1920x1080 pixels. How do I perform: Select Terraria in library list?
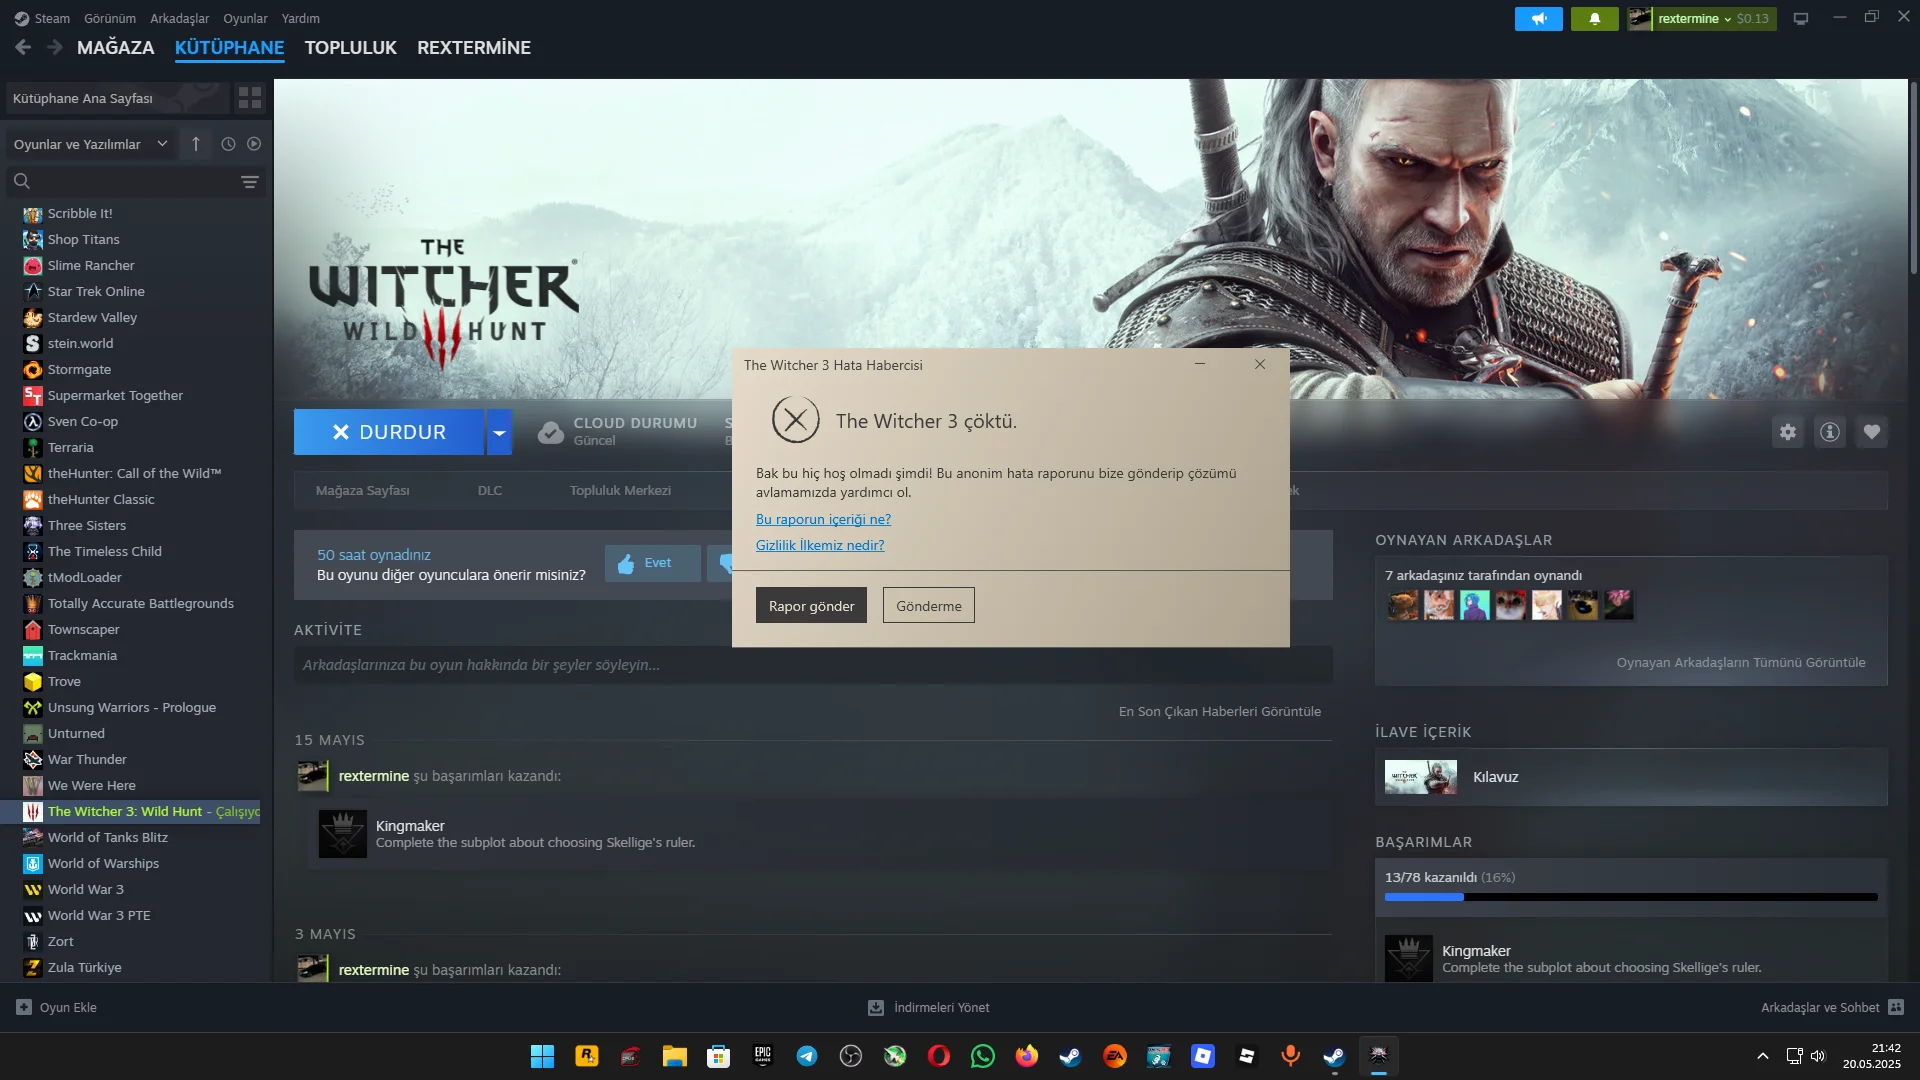pos(70,447)
